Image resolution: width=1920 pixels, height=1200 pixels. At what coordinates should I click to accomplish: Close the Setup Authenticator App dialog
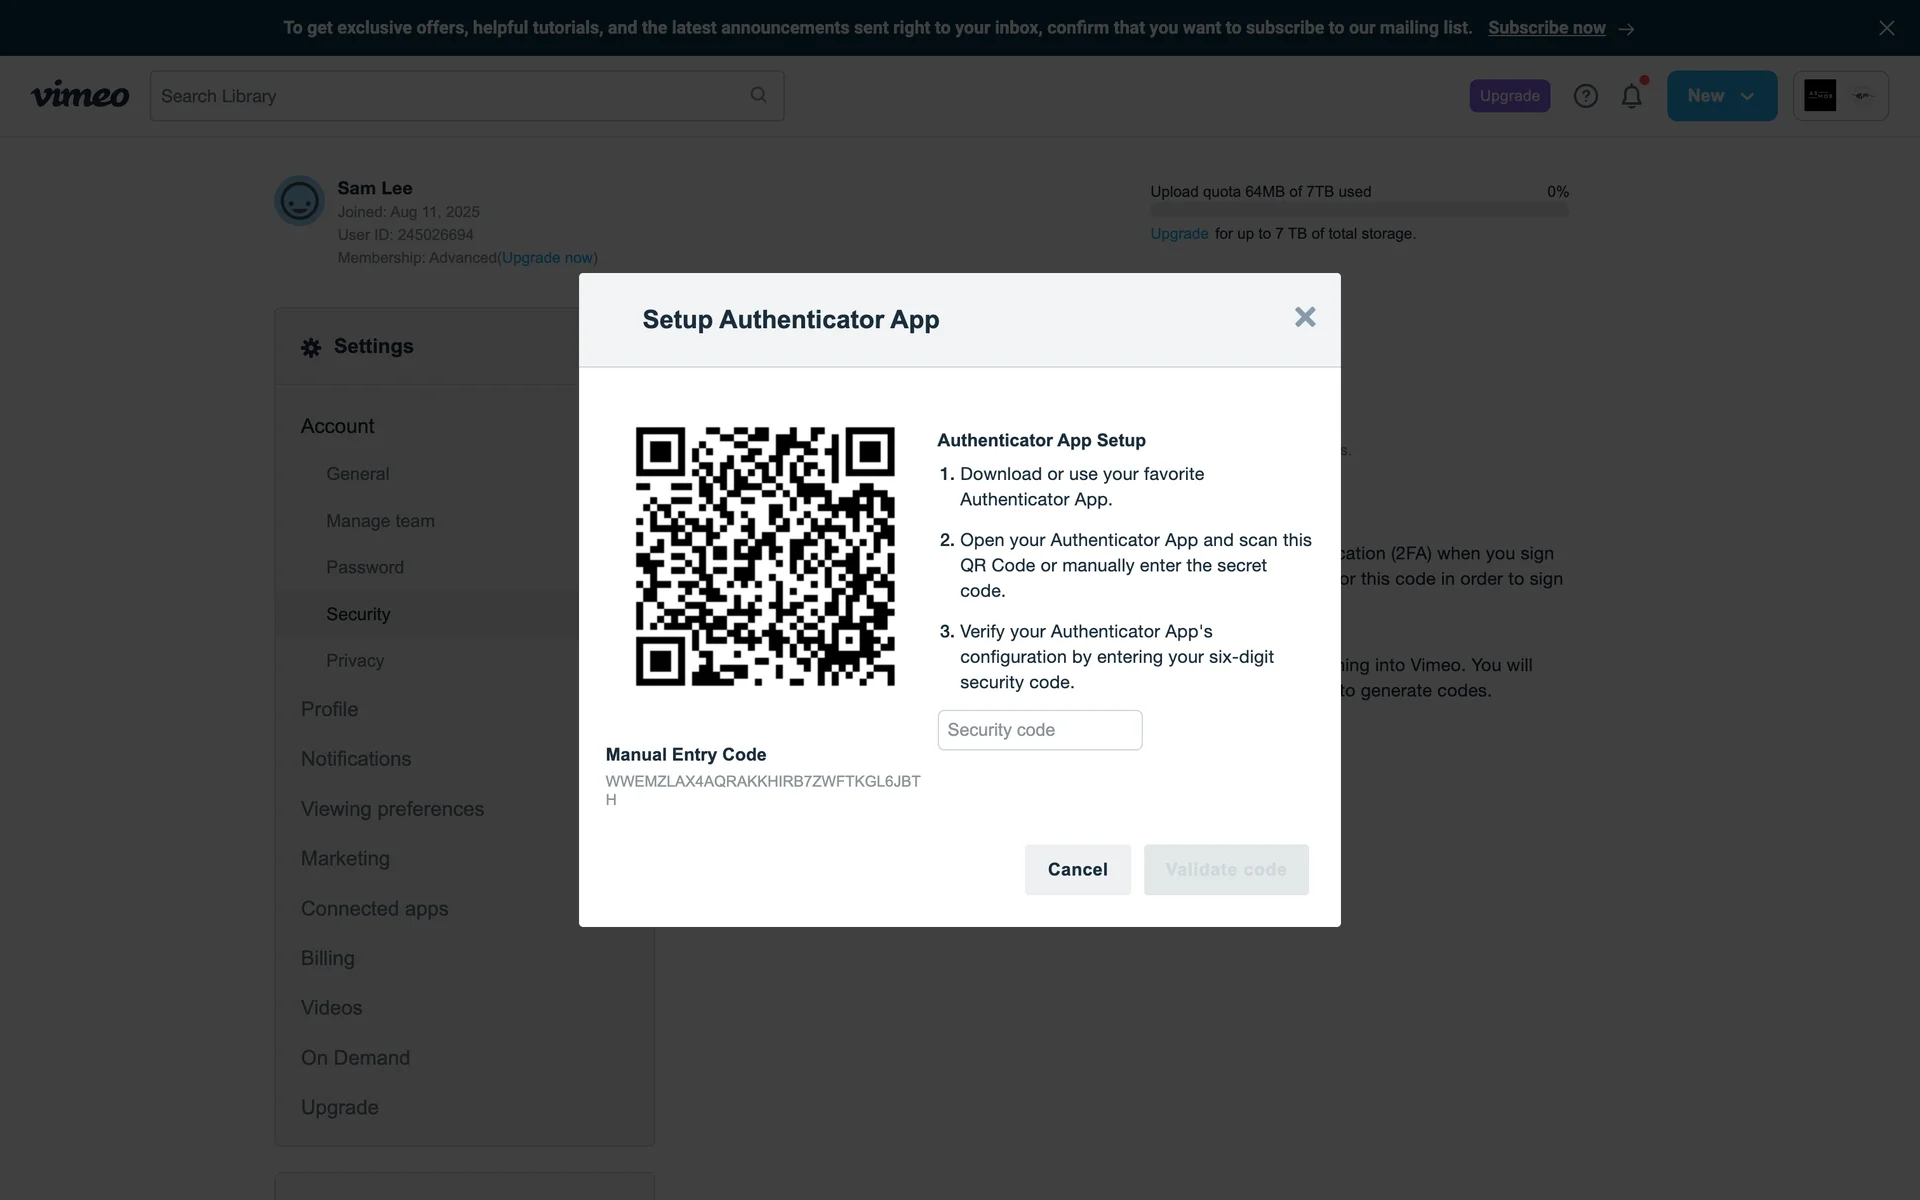(x=1304, y=317)
